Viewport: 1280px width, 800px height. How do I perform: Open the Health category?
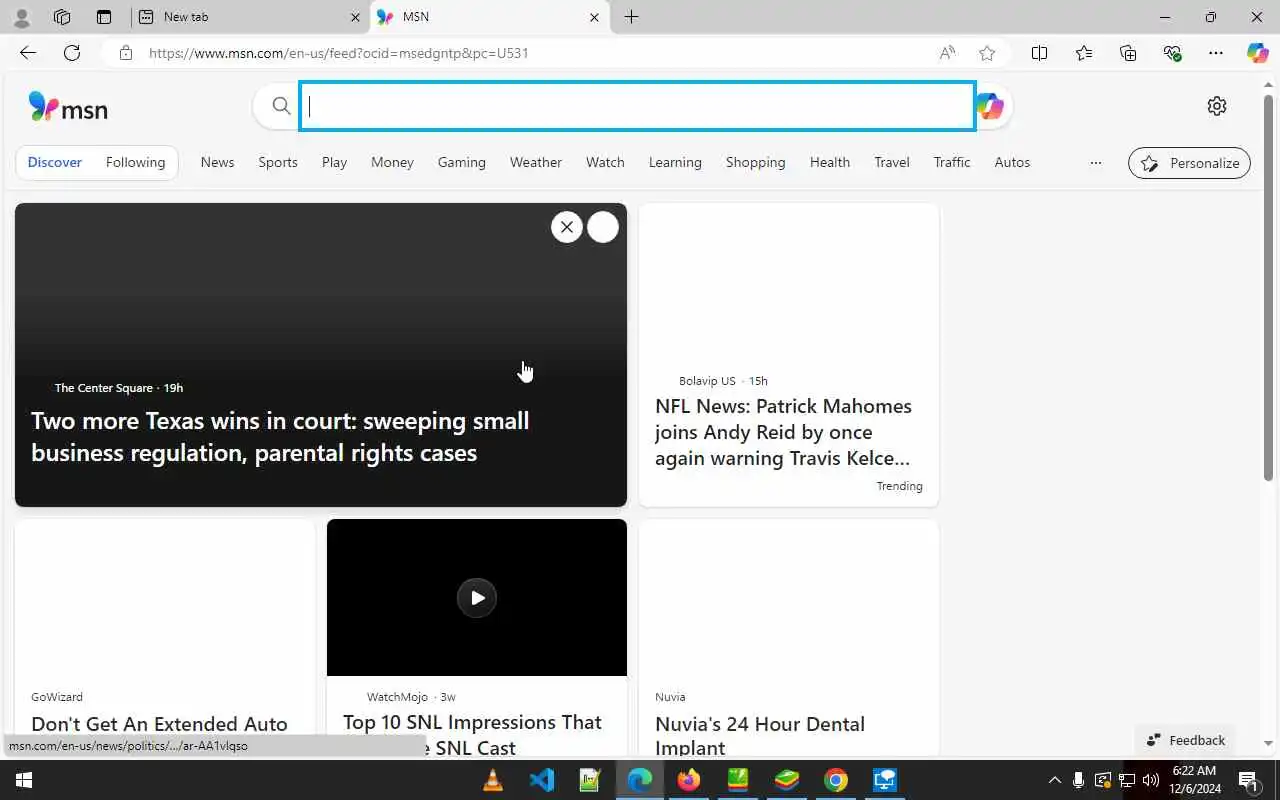click(830, 162)
